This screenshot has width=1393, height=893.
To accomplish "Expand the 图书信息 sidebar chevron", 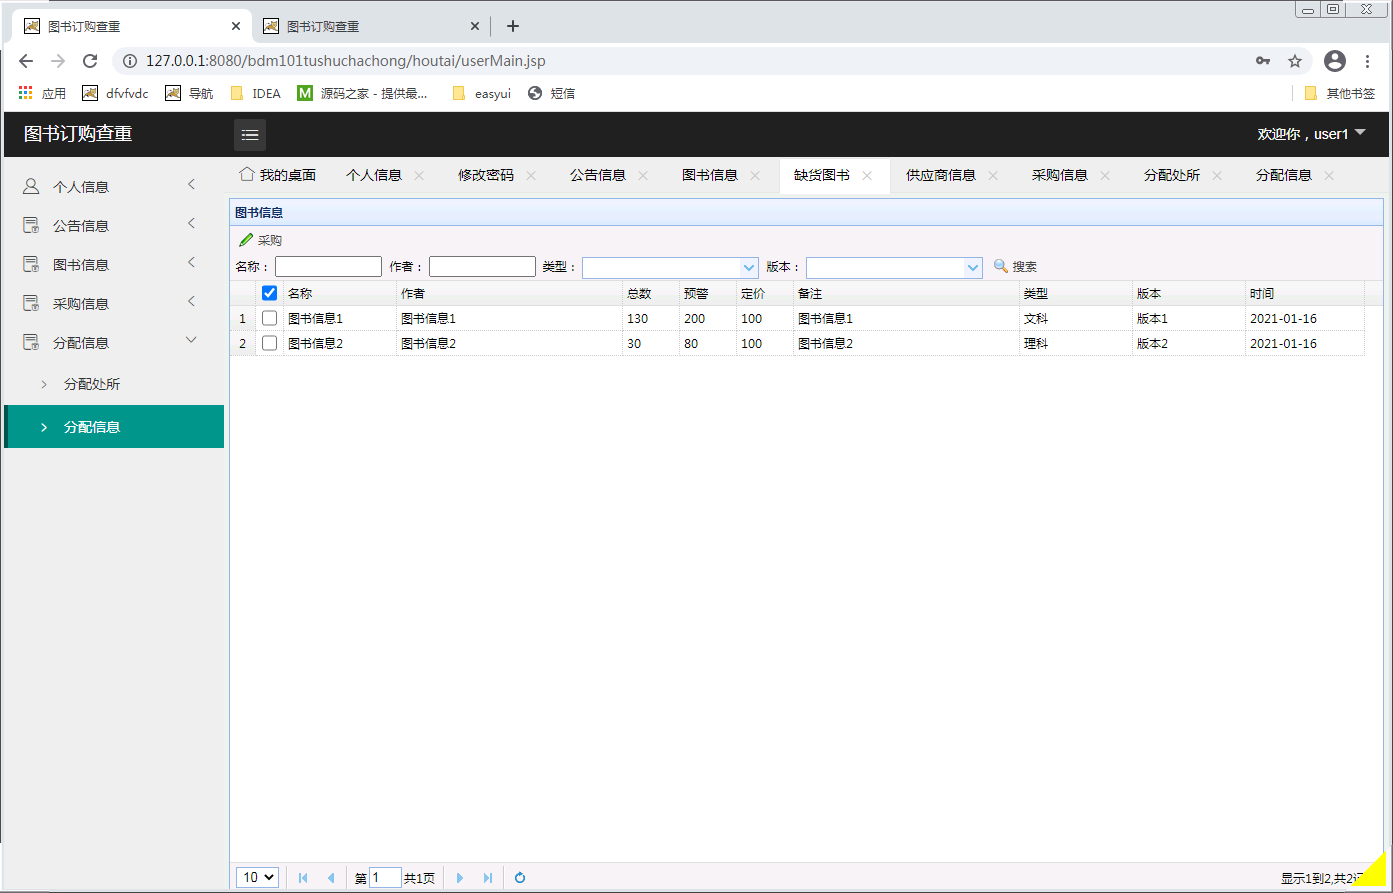I will [x=192, y=262].
